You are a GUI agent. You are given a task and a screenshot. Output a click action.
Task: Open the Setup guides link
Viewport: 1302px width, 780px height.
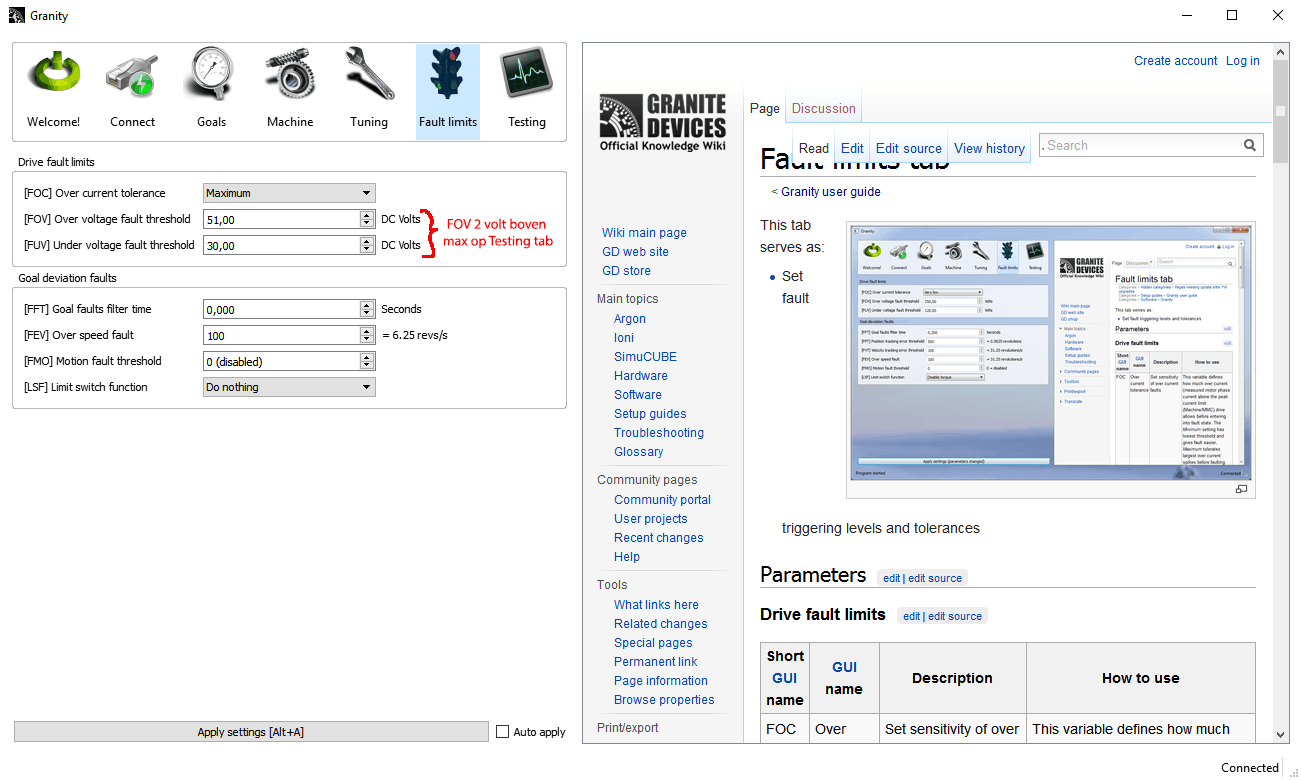[650, 414]
